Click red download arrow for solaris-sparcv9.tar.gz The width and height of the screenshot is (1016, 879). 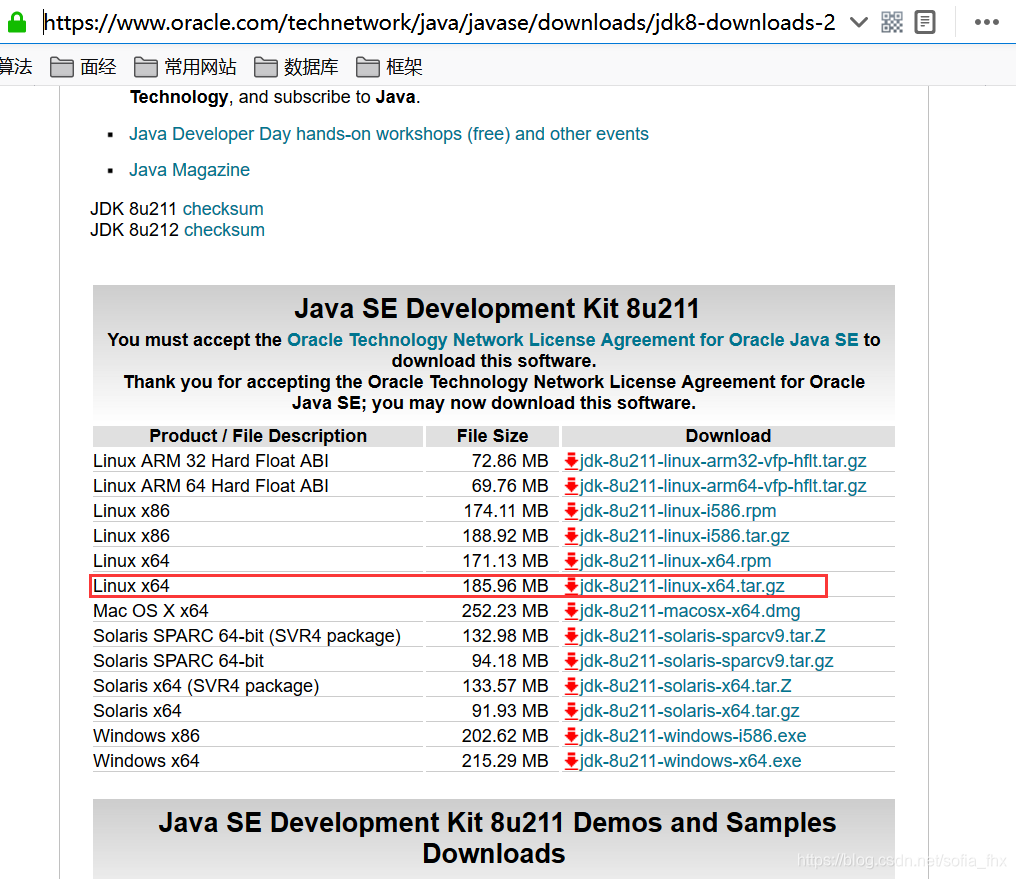click(571, 661)
